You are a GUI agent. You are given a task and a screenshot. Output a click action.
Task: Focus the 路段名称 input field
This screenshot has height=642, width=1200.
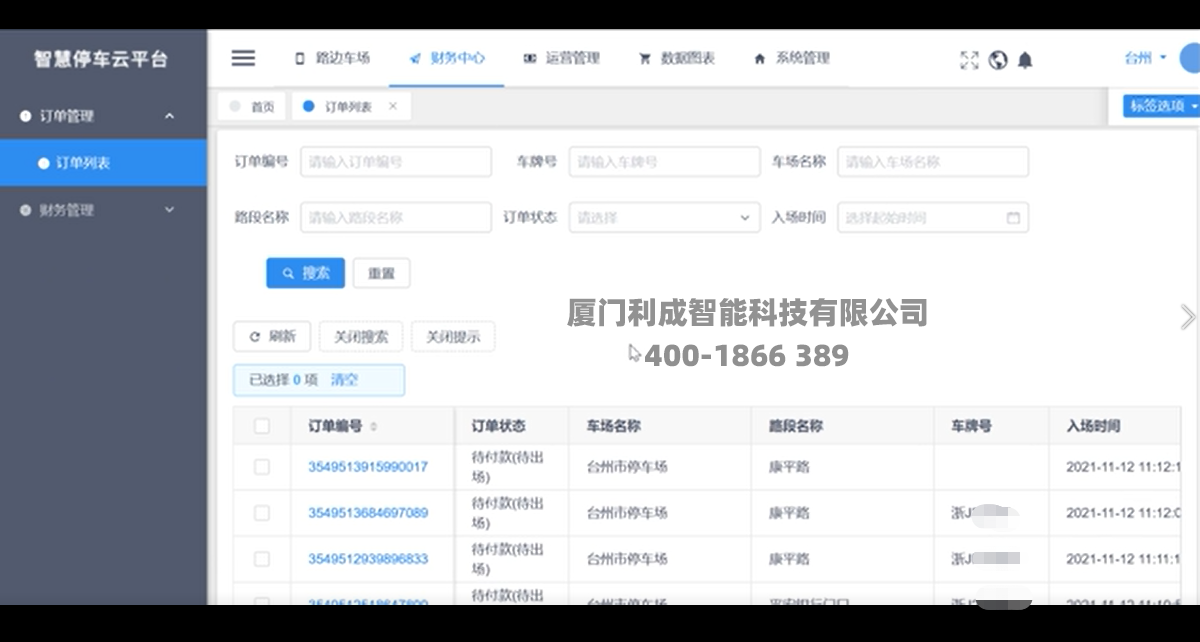(396, 218)
